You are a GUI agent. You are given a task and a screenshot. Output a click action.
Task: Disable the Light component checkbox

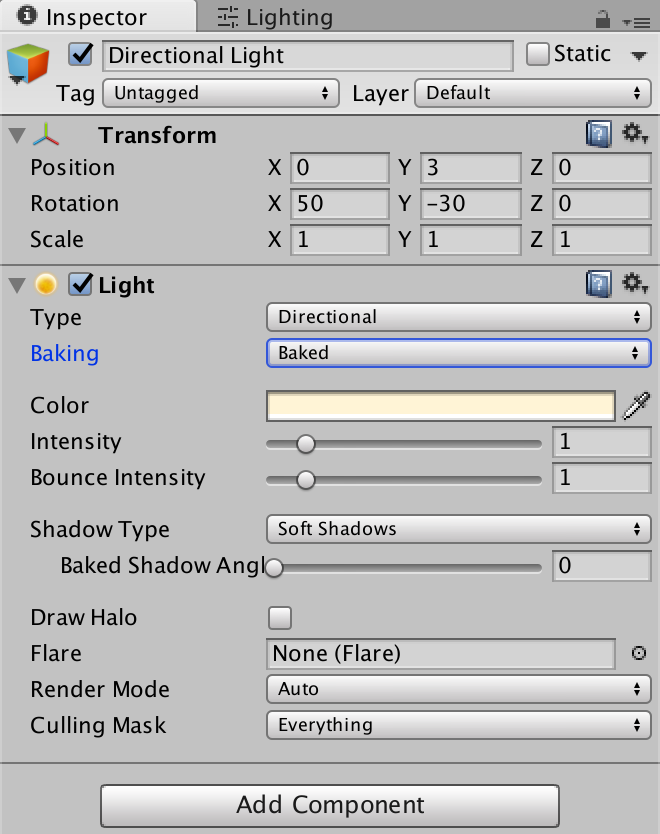pyautogui.click(x=80, y=284)
